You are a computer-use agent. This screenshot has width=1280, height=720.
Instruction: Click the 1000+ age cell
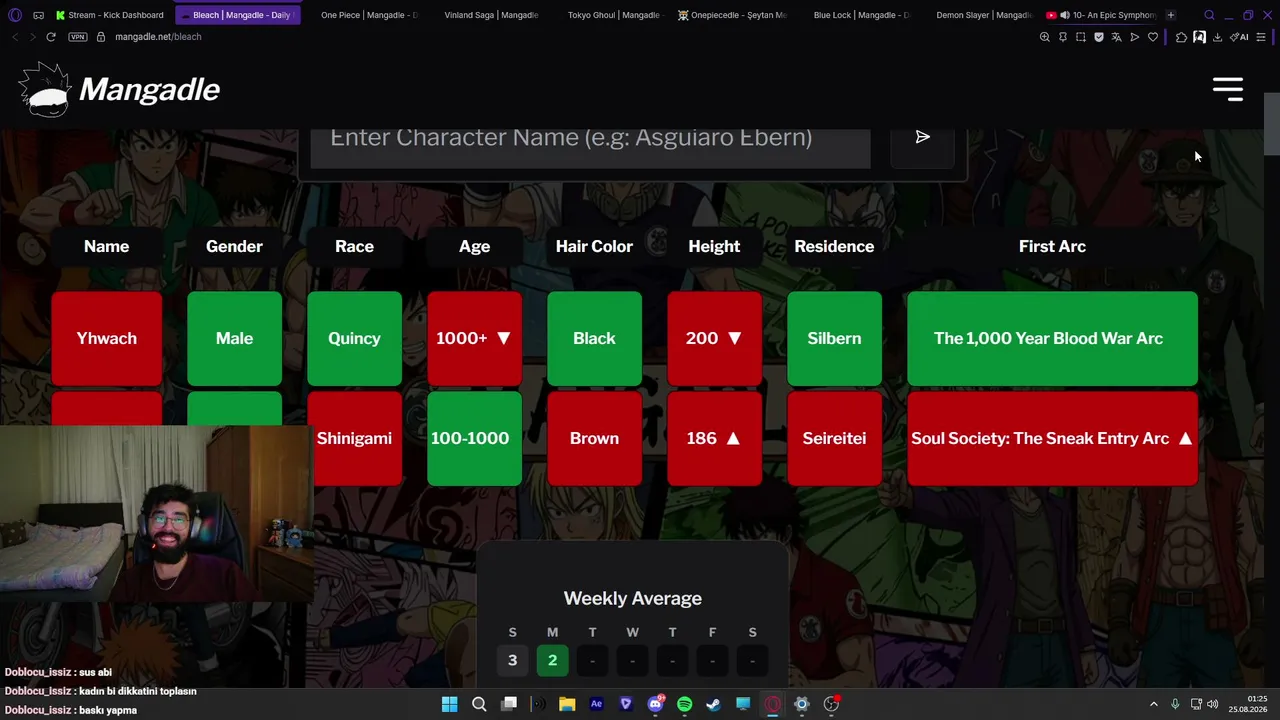click(474, 338)
